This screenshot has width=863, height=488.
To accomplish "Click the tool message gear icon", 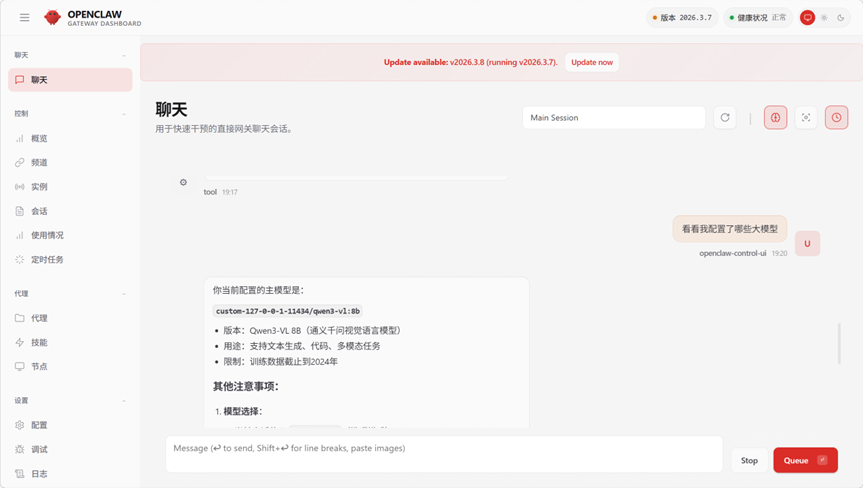I will point(183,182).
